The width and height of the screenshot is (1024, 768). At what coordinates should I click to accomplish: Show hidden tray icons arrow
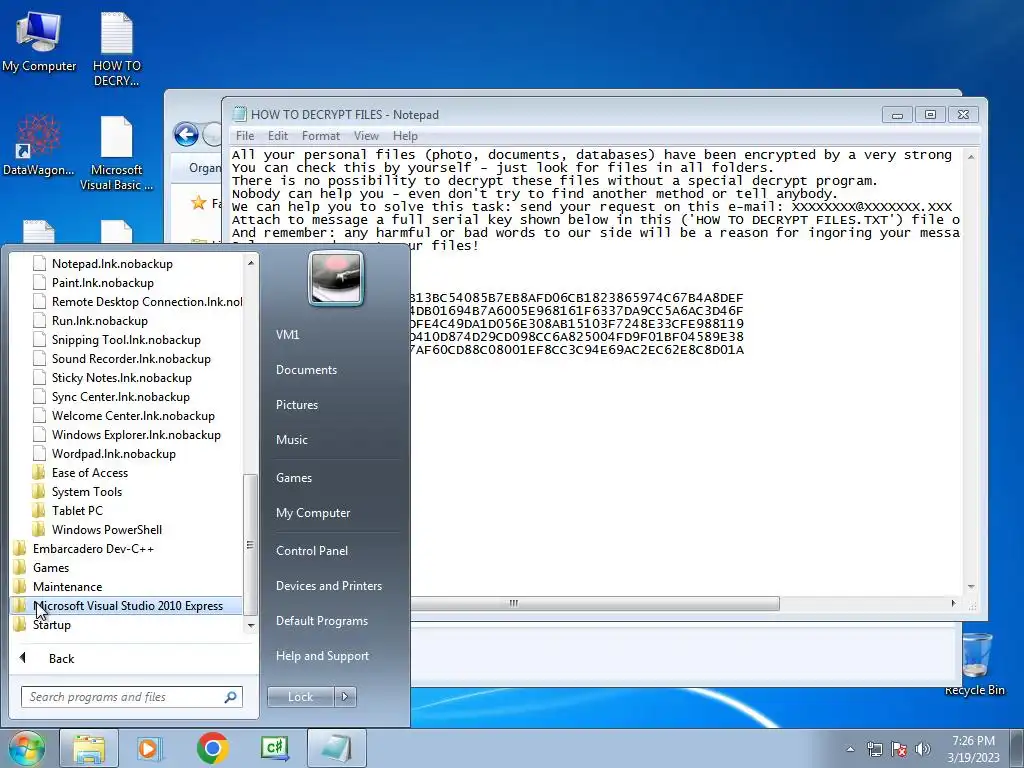850,749
